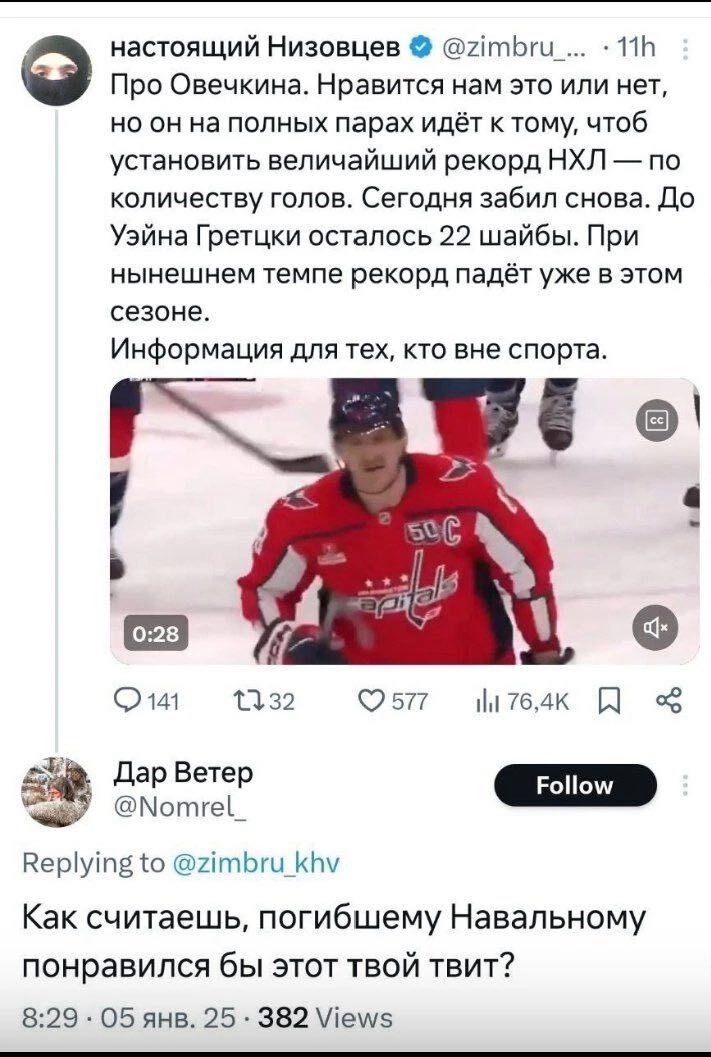Screen dimensions: 711x1057
Task: Follow Дар Ветер
Action: (575, 785)
